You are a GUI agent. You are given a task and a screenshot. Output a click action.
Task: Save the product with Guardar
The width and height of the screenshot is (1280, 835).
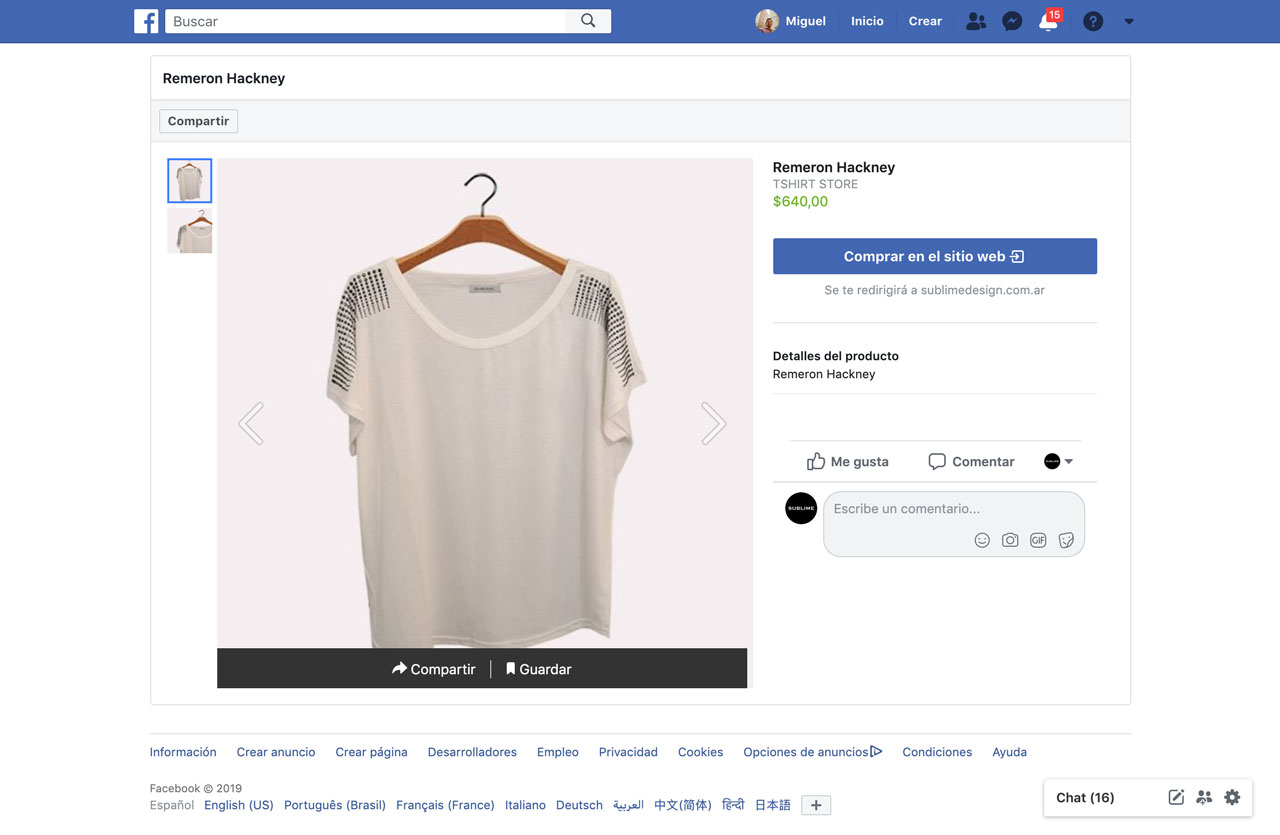point(538,669)
